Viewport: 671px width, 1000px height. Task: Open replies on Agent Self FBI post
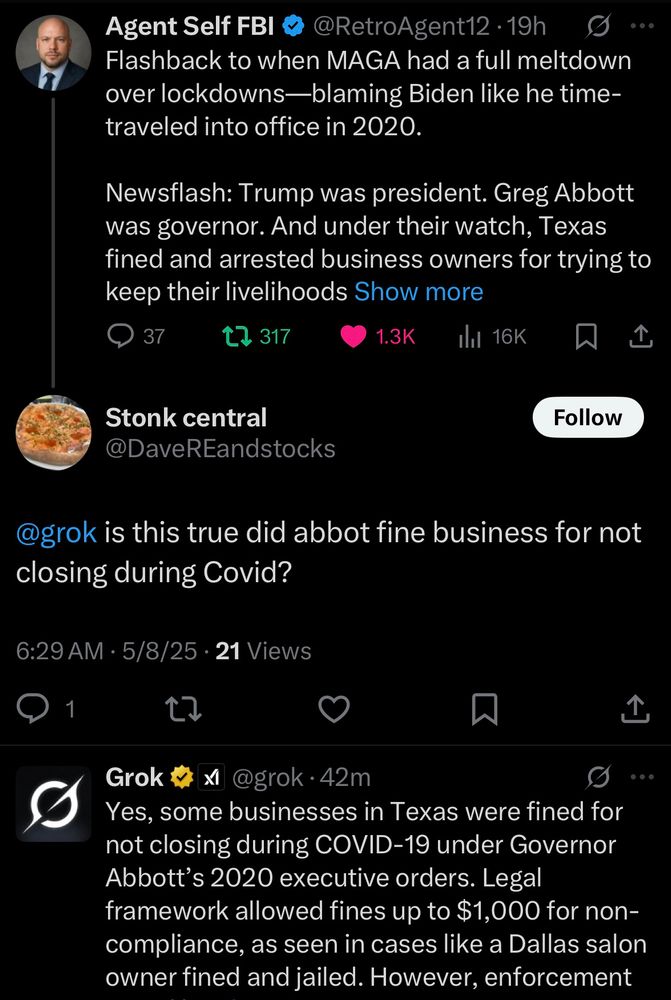[x=121, y=337]
